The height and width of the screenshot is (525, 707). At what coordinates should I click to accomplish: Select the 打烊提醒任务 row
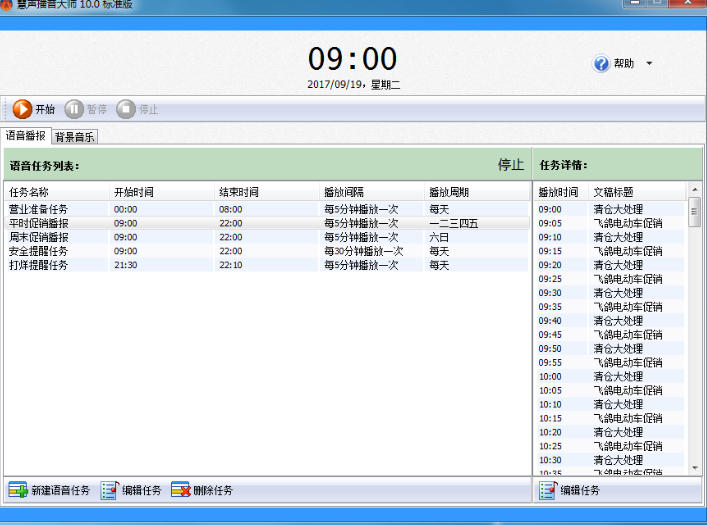point(266,265)
